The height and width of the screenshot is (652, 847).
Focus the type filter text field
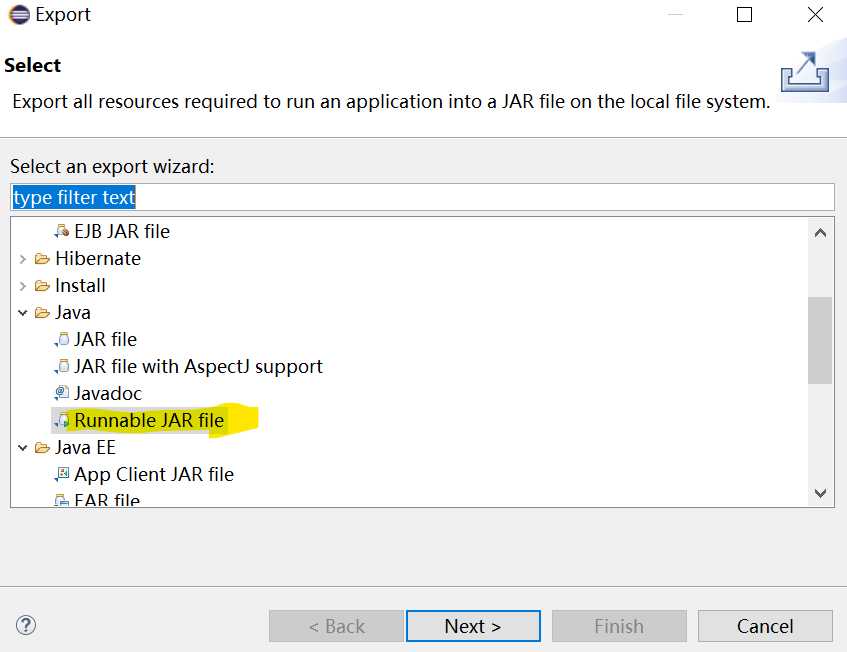422,197
